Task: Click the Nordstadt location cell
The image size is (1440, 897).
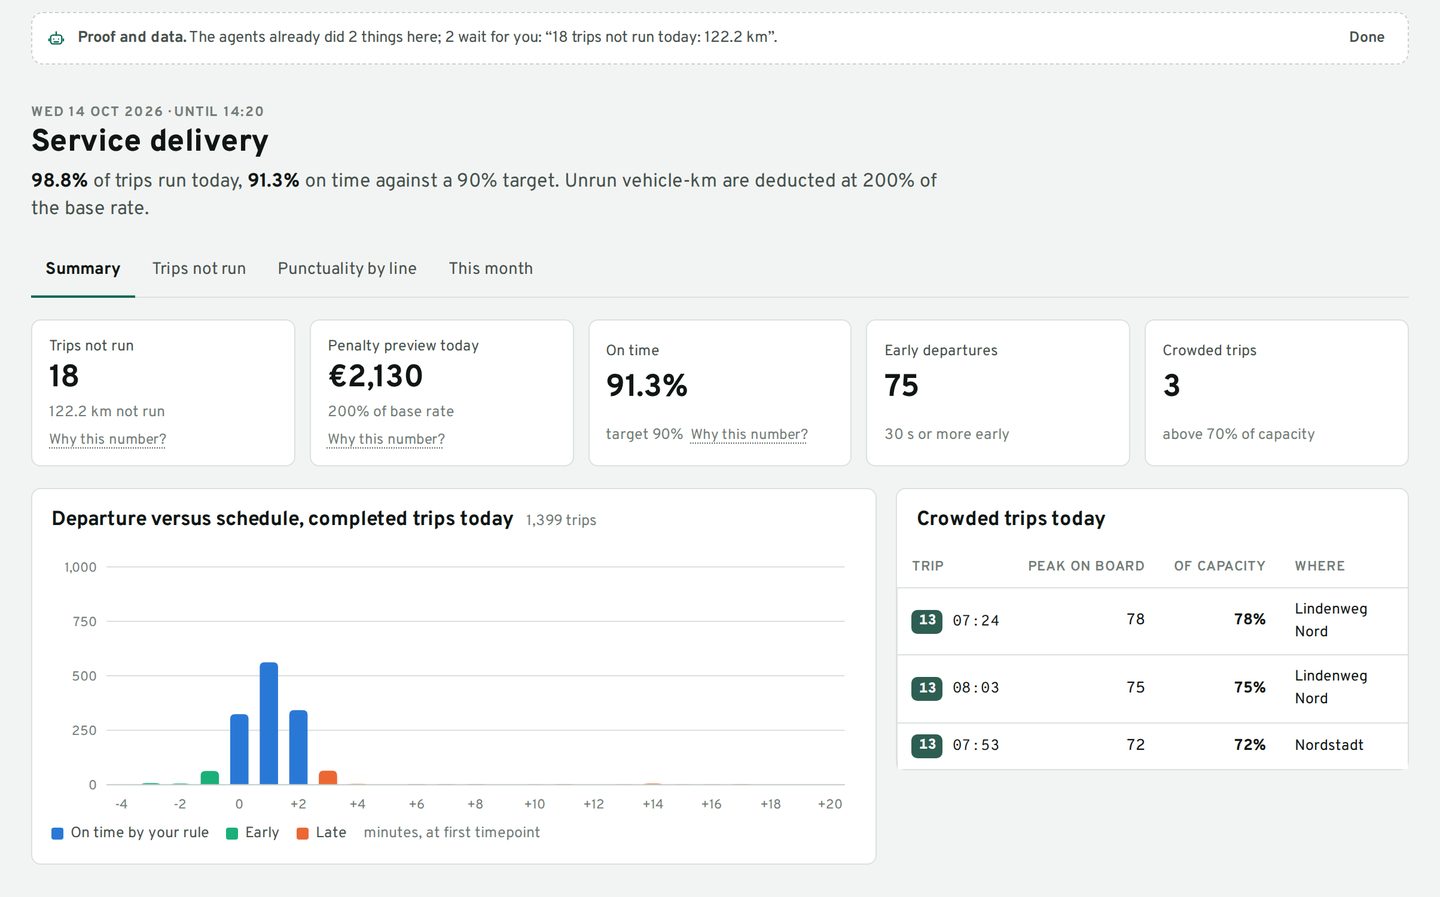Action: [x=1329, y=745]
